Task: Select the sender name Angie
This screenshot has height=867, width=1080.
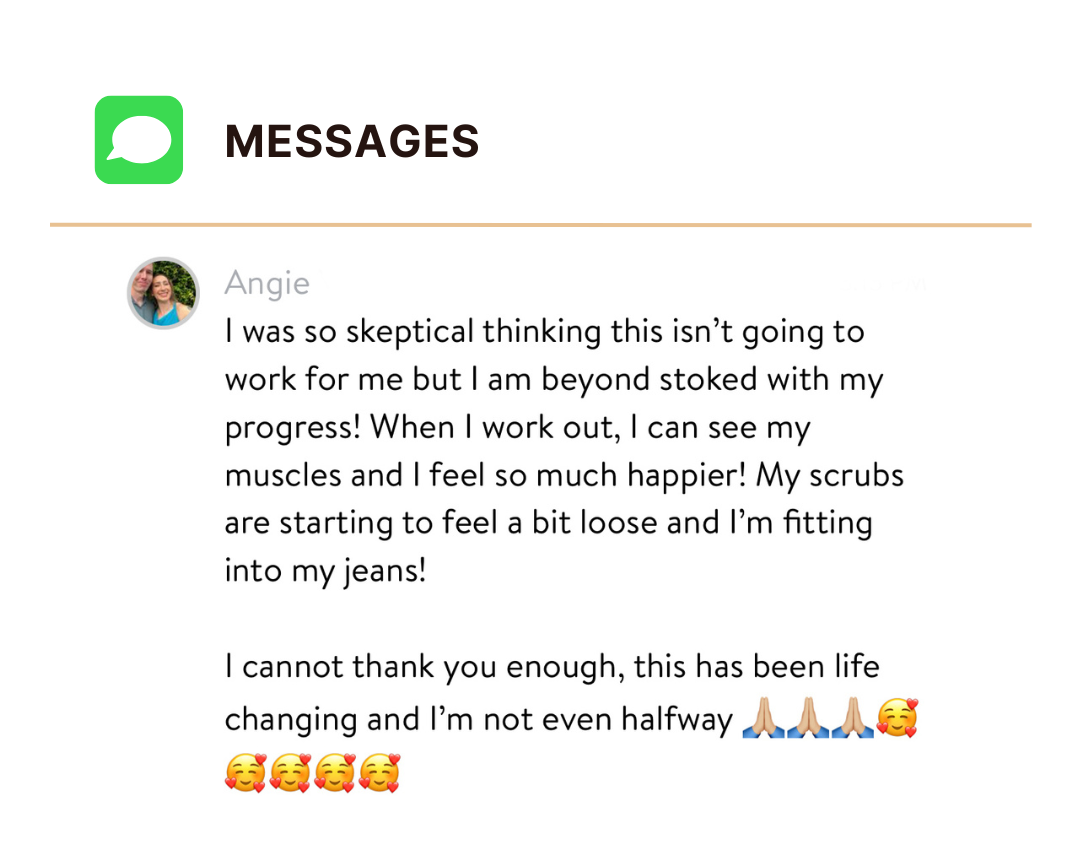Action: click(267, 283)
